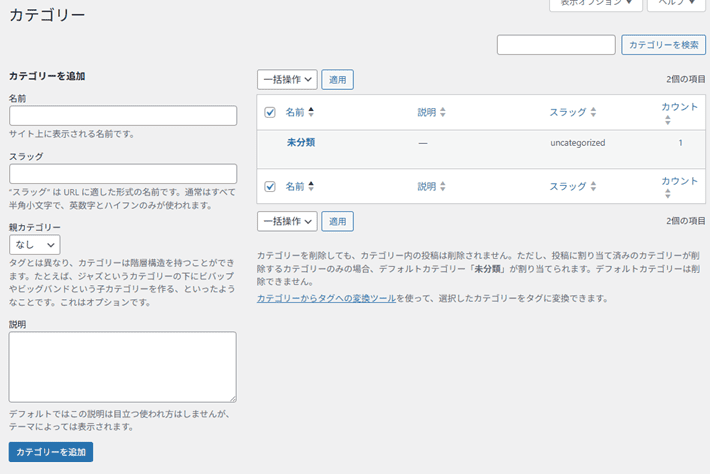Click sort arrows beside bottom 名前 footer column
The width and height of the screenshot is (710, 474).
coord(311,186)
